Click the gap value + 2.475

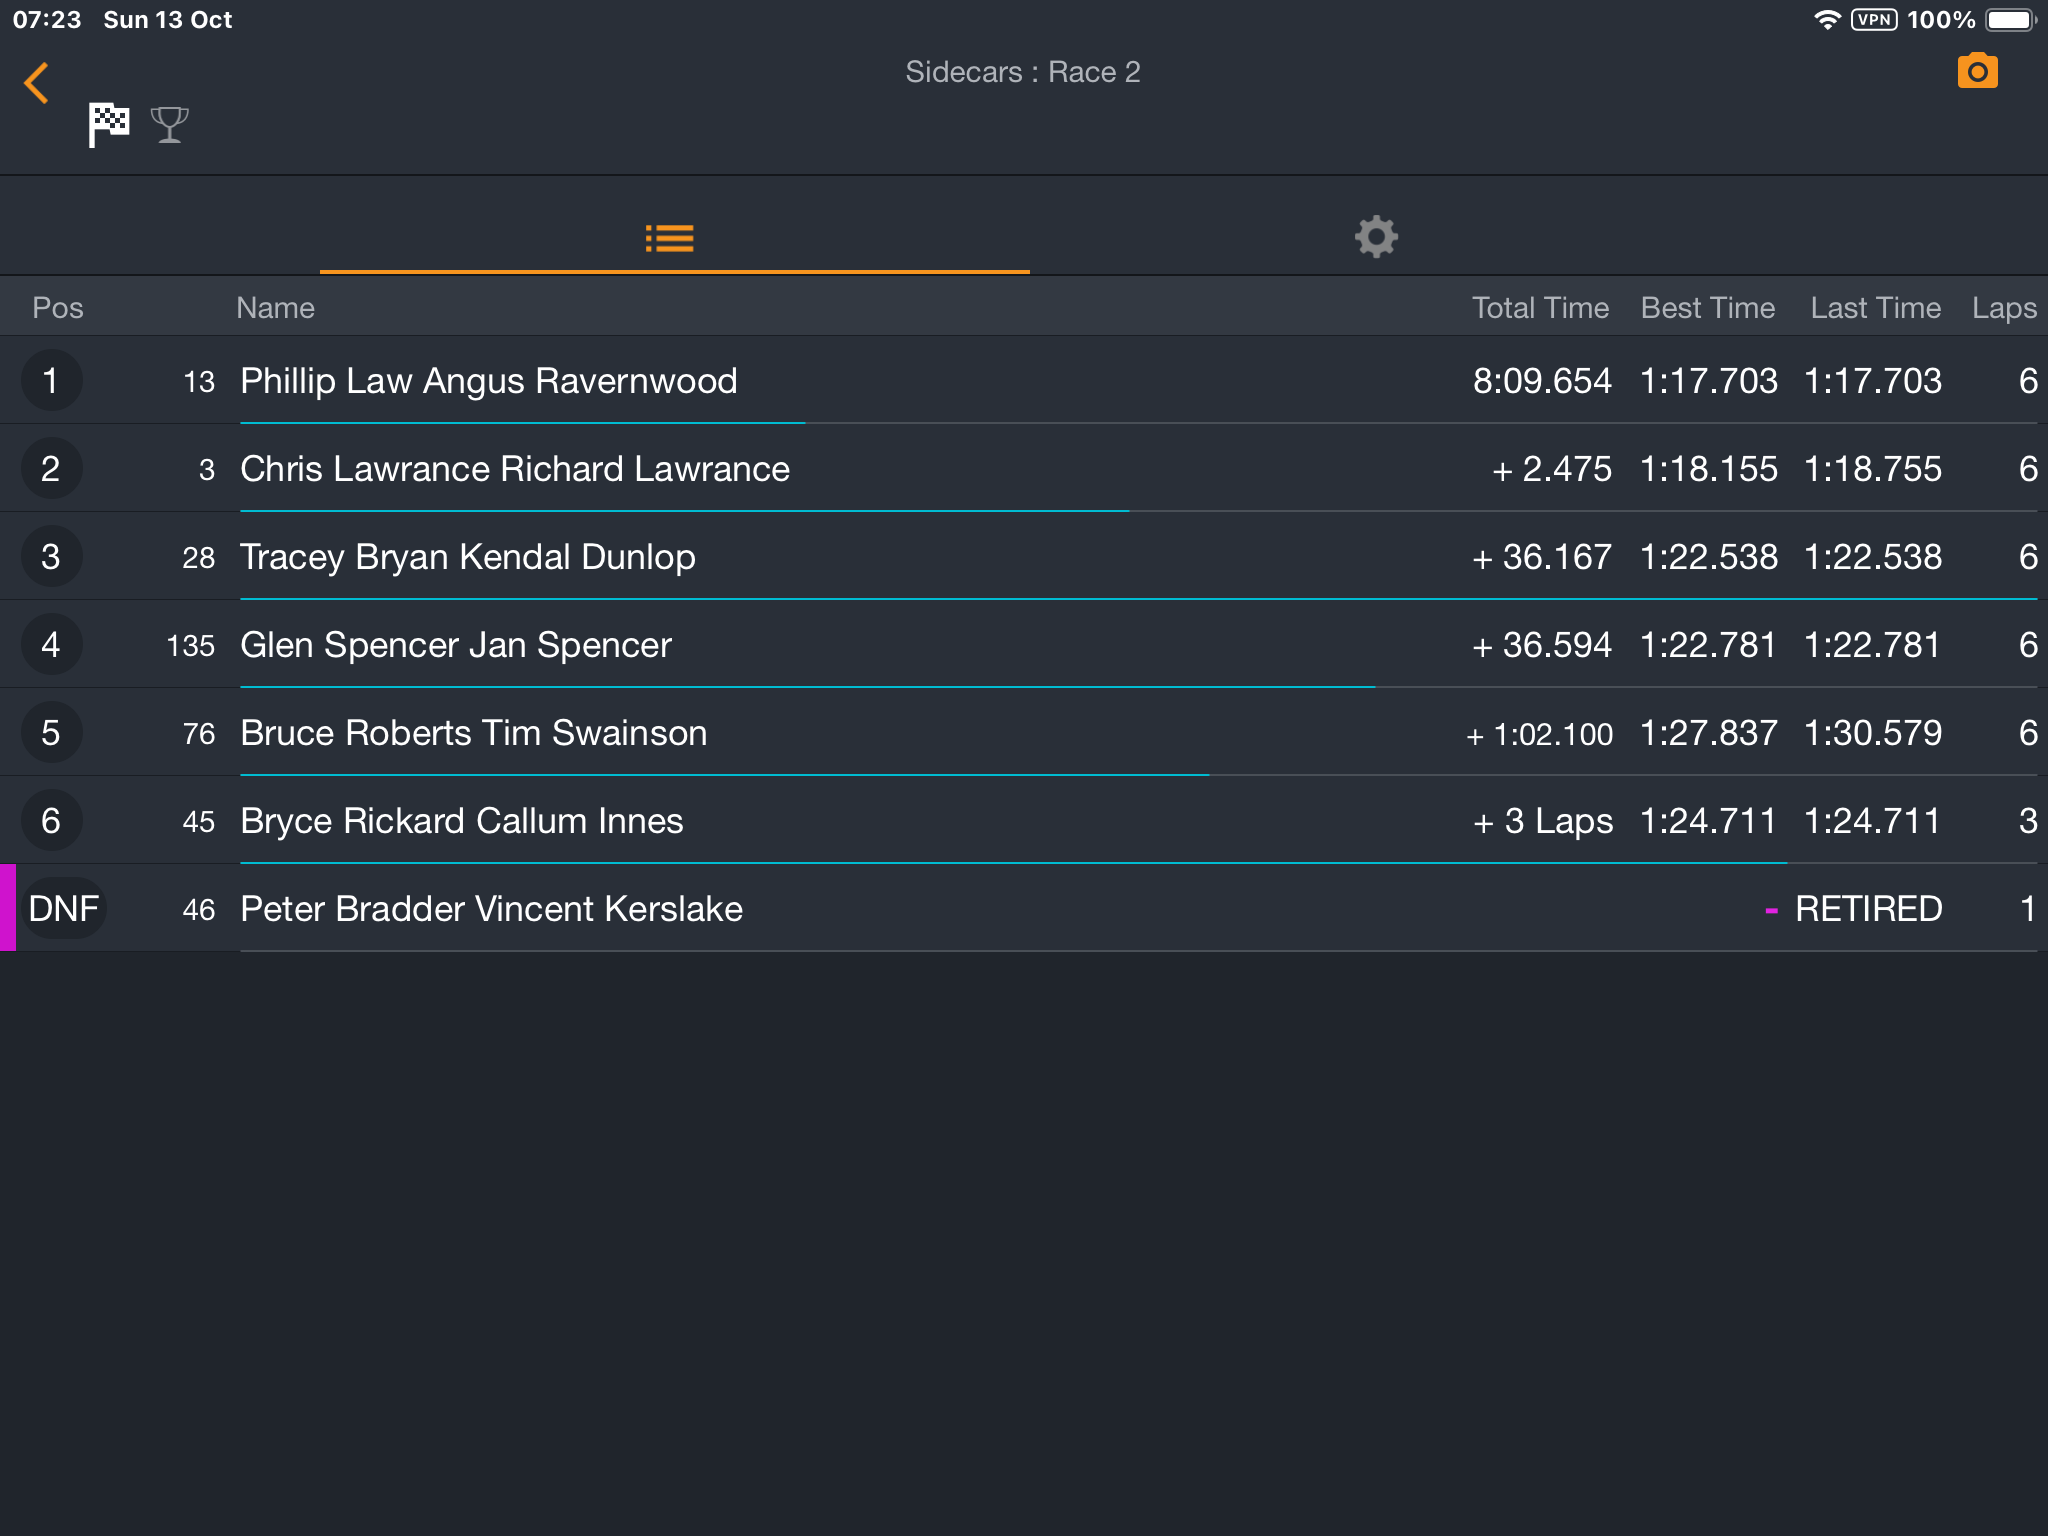click(x=1552, y=469)
